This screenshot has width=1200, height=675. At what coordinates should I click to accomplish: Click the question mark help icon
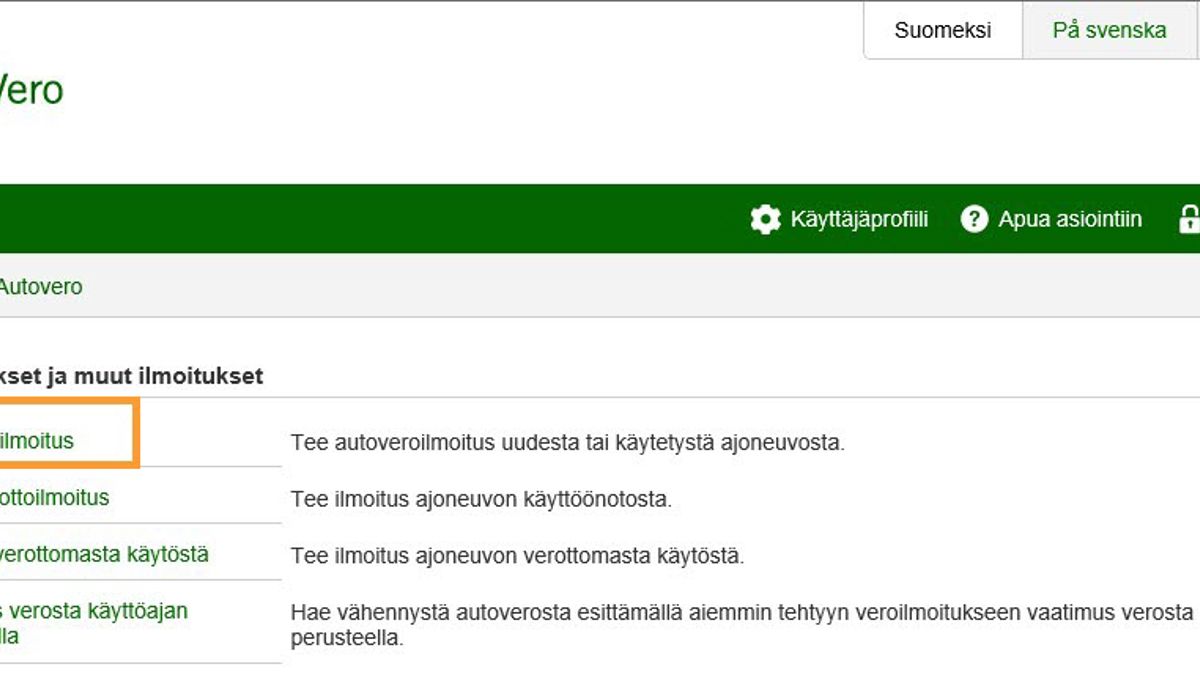[974, 219]
